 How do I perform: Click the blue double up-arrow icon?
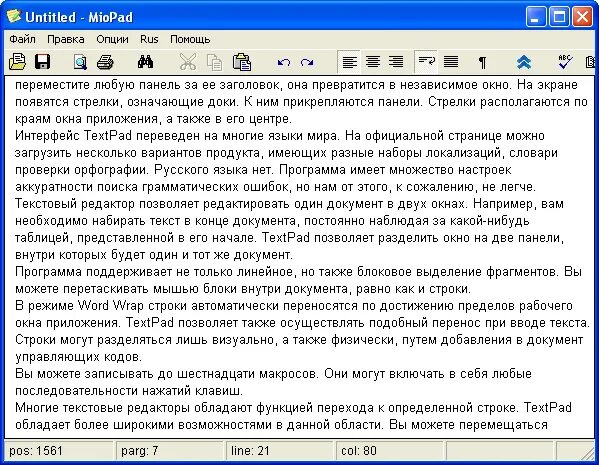point(524,62)
